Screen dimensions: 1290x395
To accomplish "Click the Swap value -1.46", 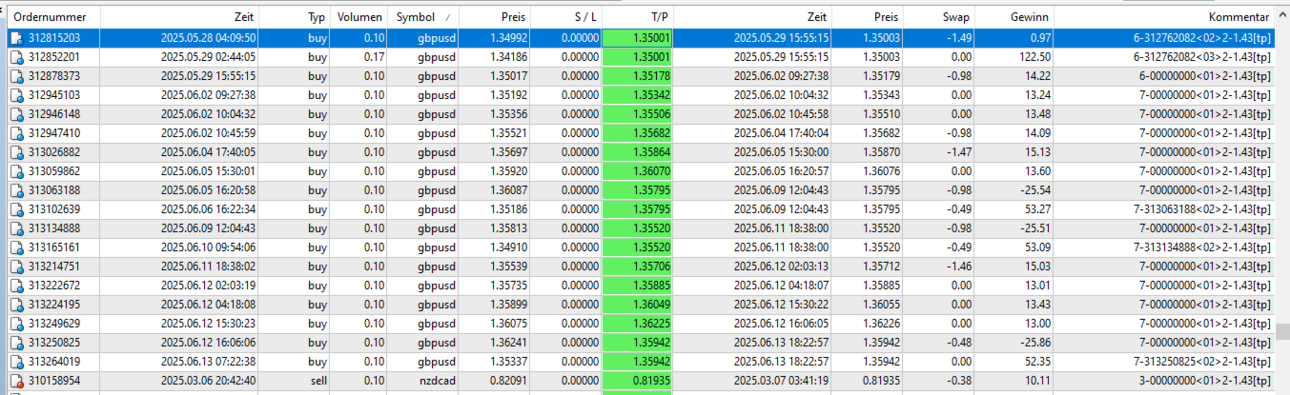I will (958, 266).
